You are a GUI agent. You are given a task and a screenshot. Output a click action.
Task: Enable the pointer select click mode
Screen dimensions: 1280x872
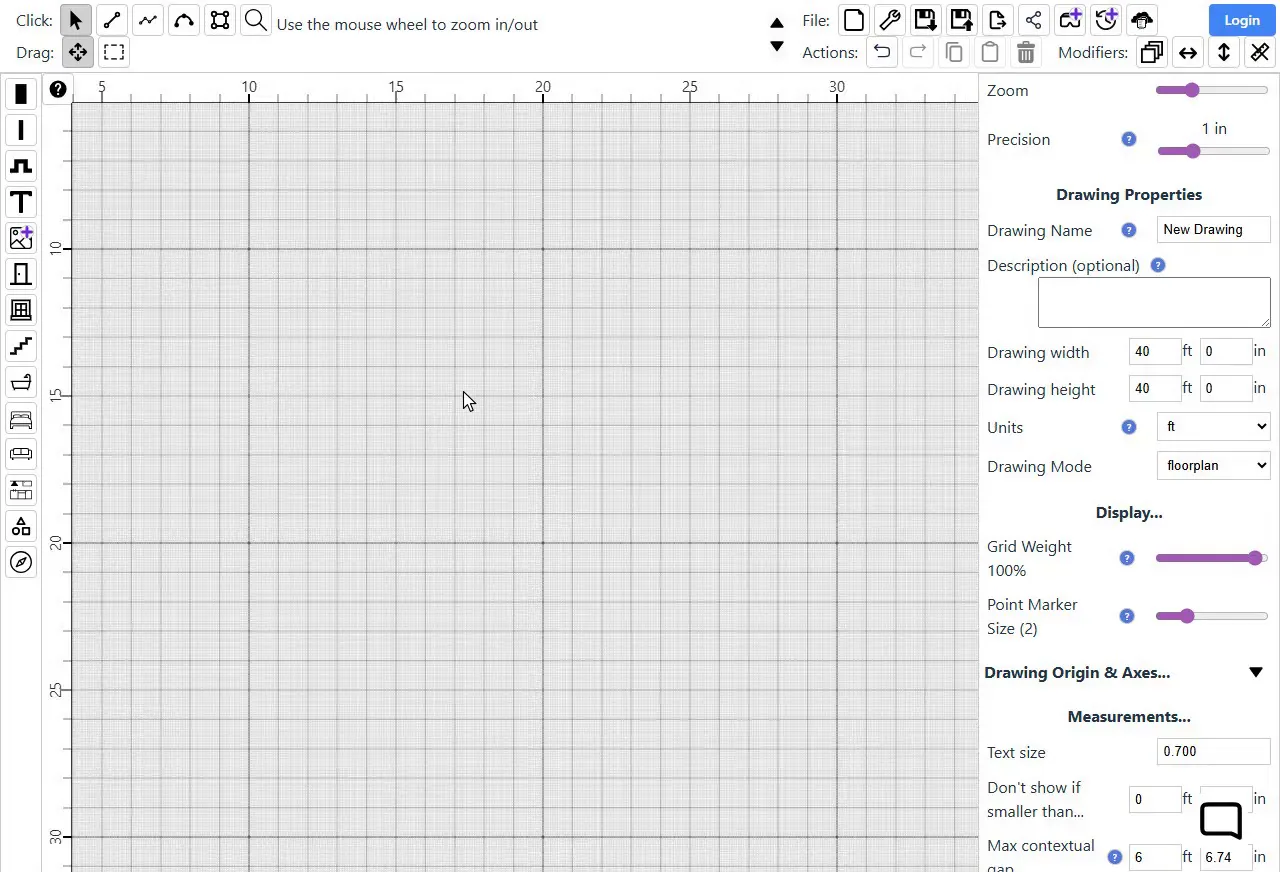(x=76, y=20)
